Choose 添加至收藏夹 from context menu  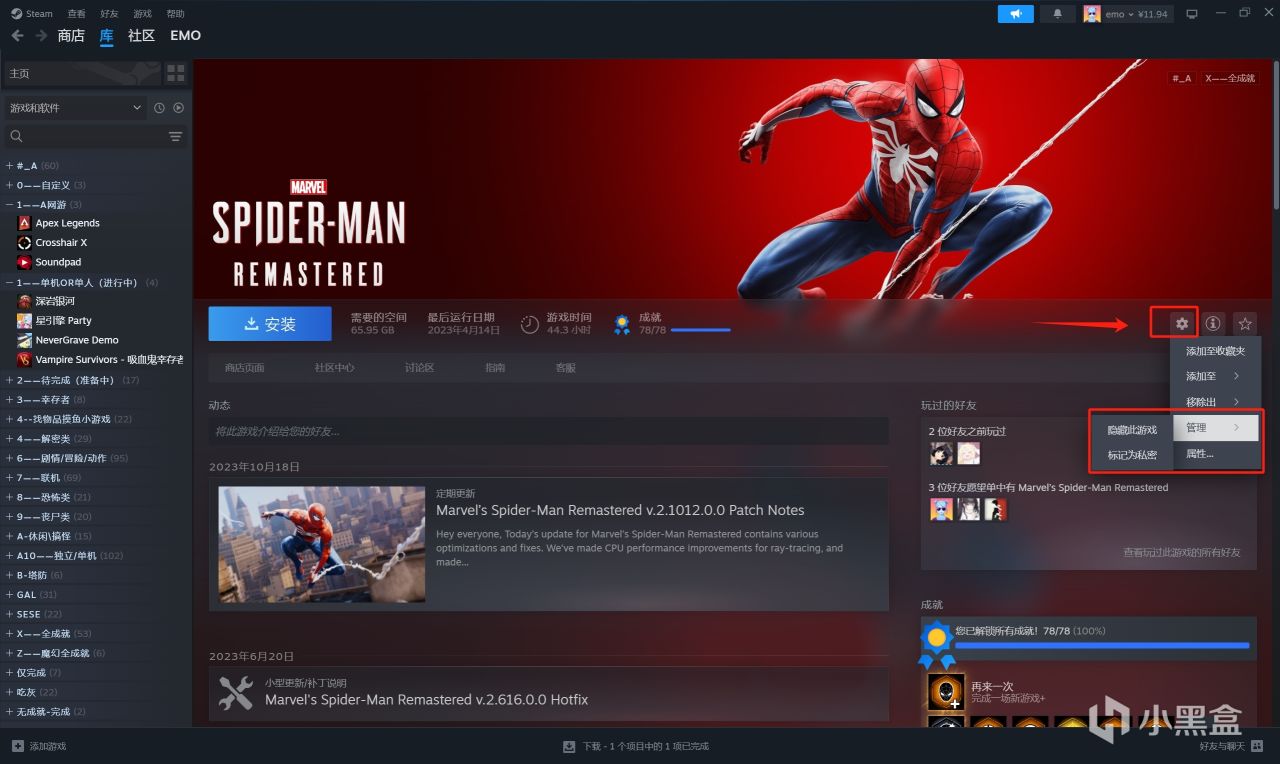tap(1215, 351)
